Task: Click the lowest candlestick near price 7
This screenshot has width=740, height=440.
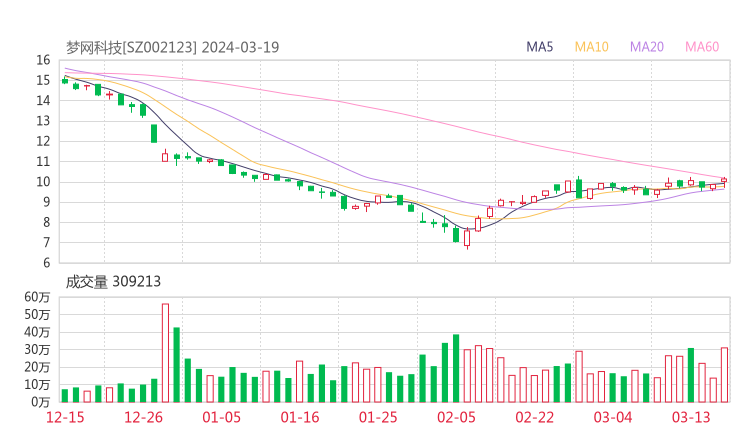Action: pyautogui.click(x=467, y=237)
